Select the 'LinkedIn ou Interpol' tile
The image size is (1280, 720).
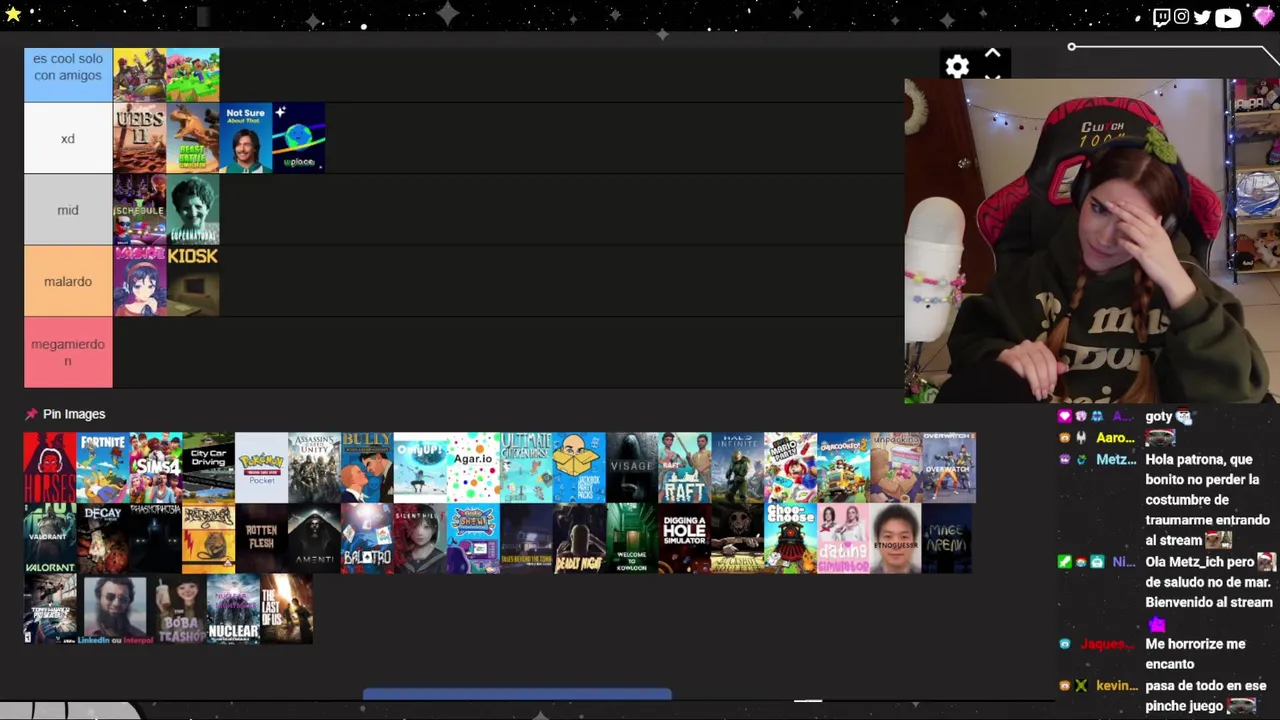click(116, 609)
